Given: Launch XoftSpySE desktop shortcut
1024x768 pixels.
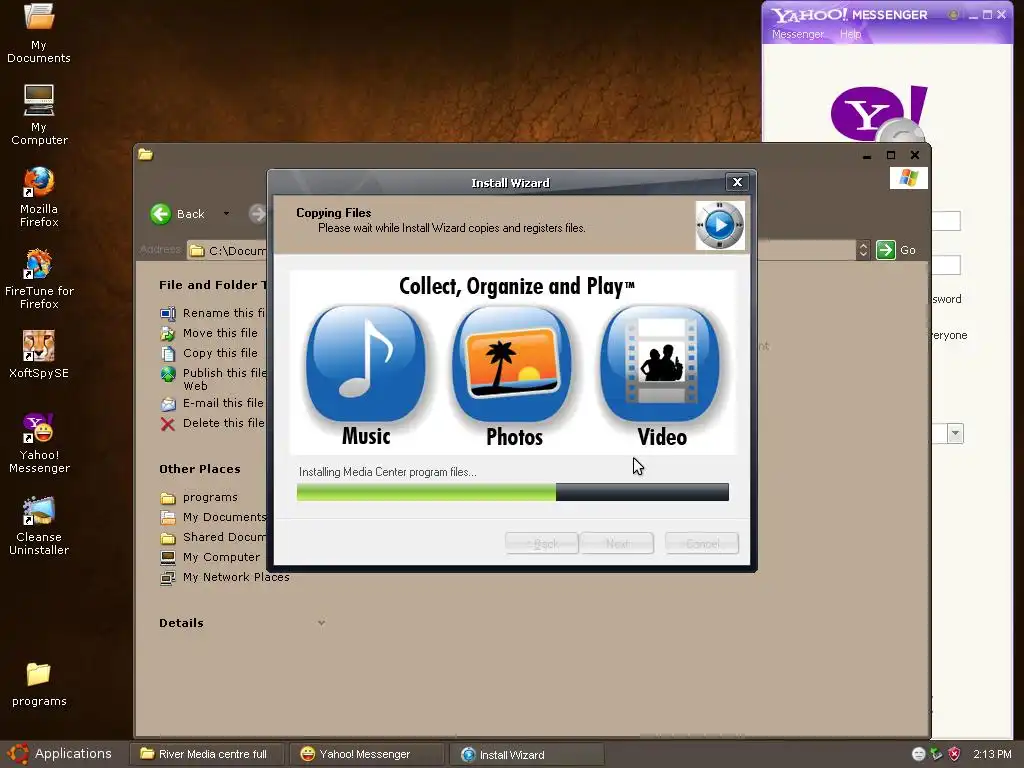Looking at the screenshot, I should coord(39,355).
